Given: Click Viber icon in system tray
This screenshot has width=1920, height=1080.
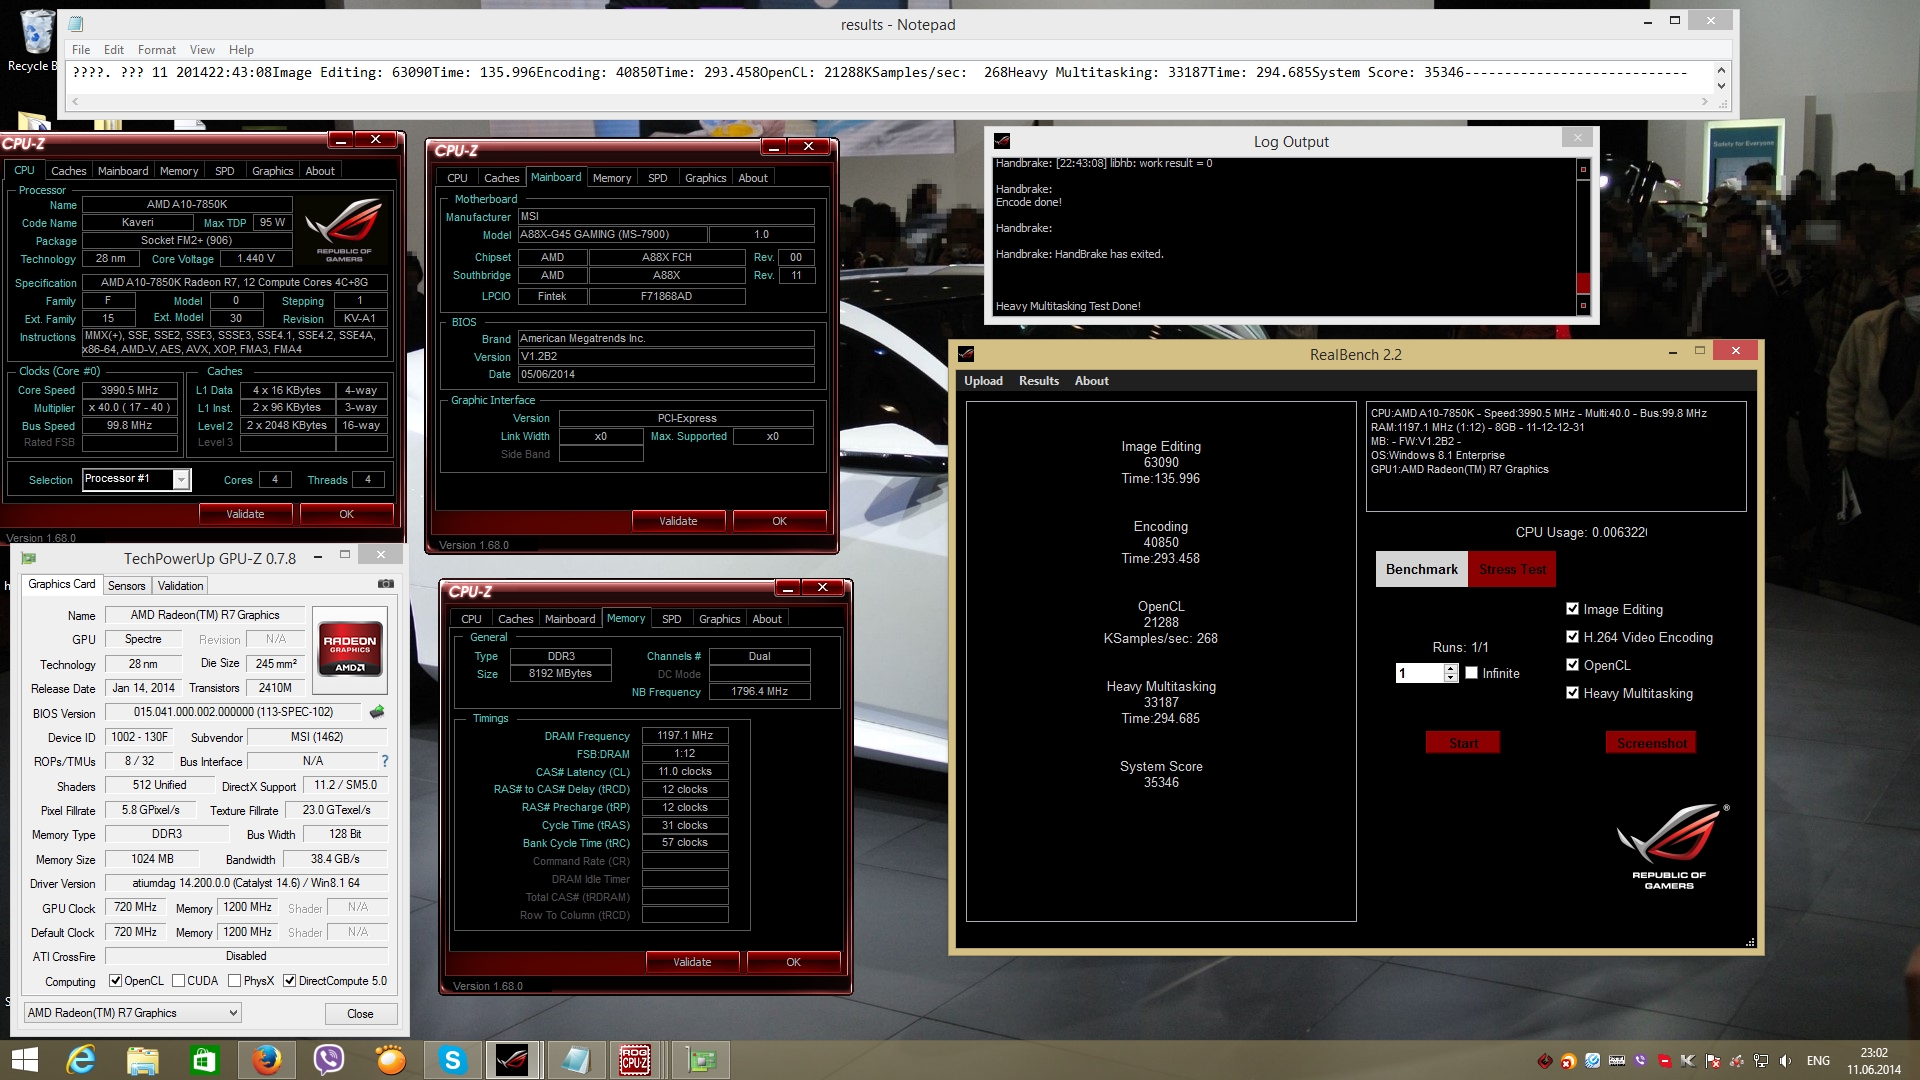Looking at the screenshot, I should coord(1641,1061).
